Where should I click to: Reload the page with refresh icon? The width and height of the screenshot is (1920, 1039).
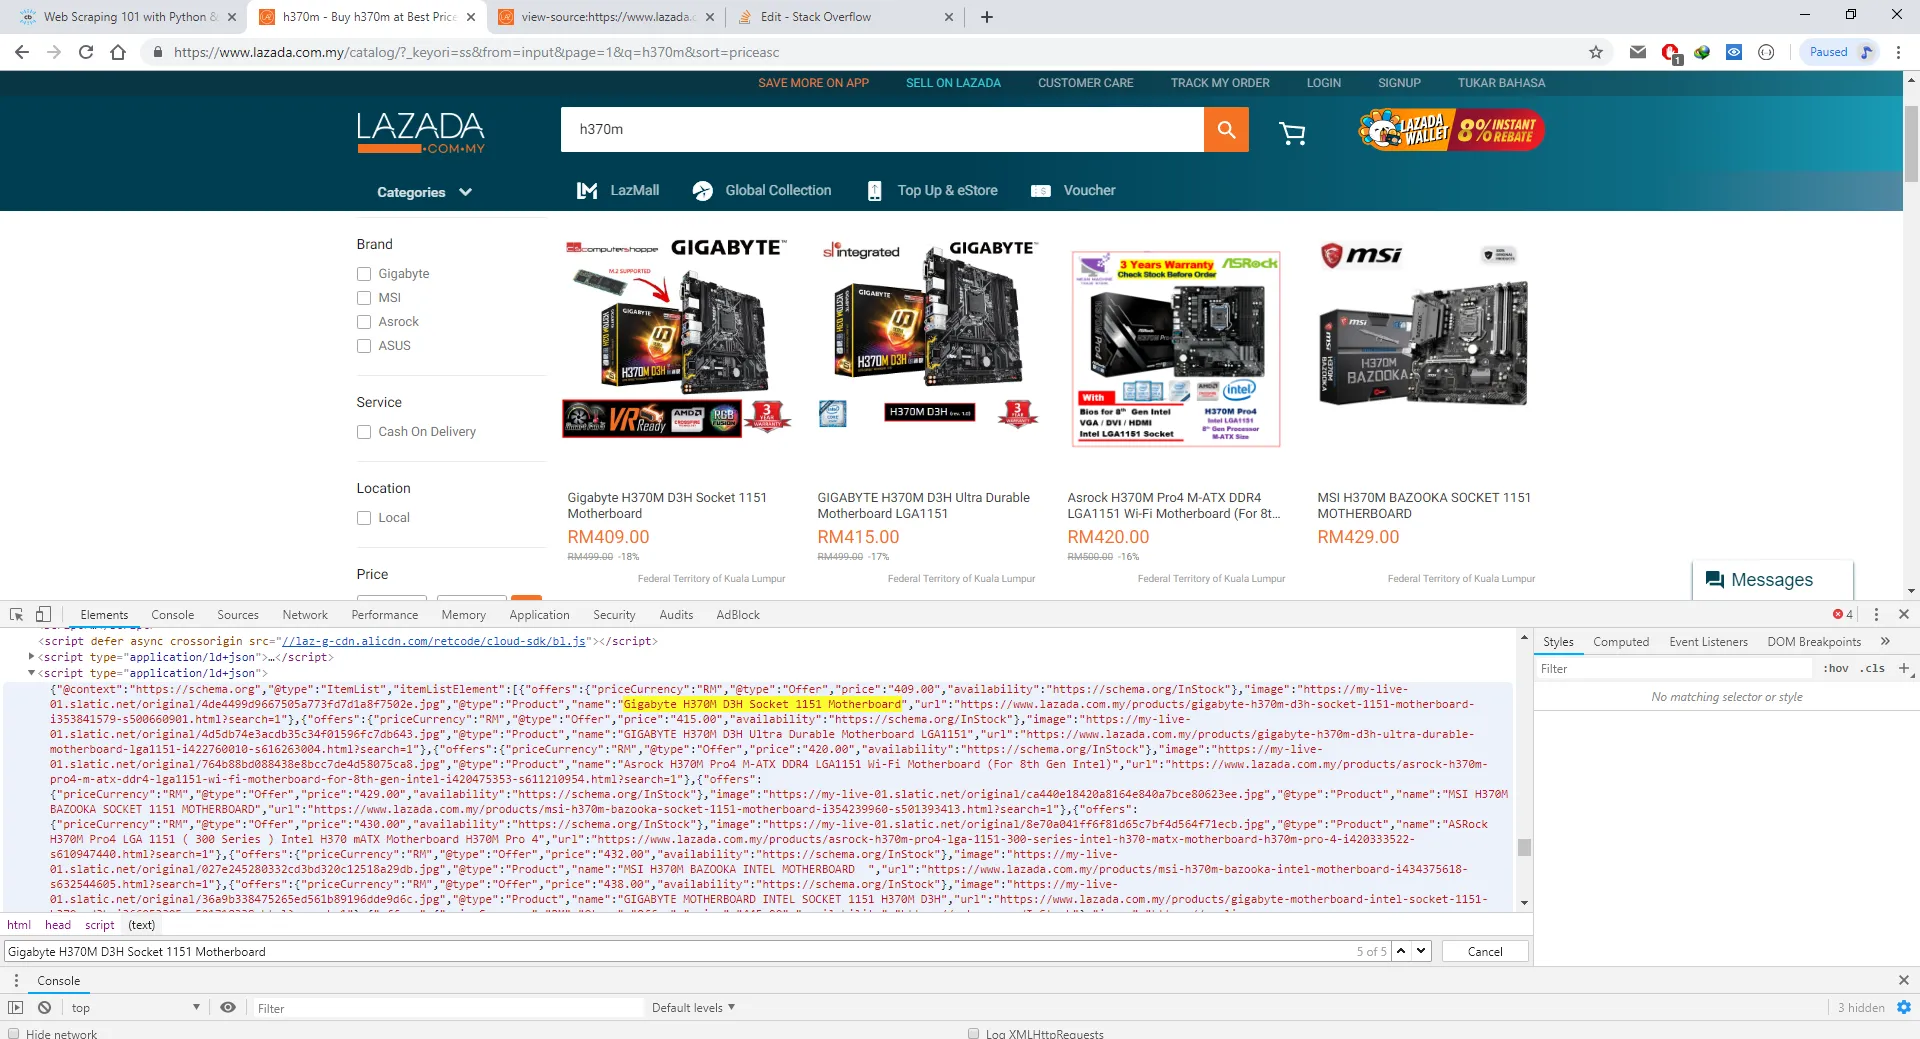86,52
